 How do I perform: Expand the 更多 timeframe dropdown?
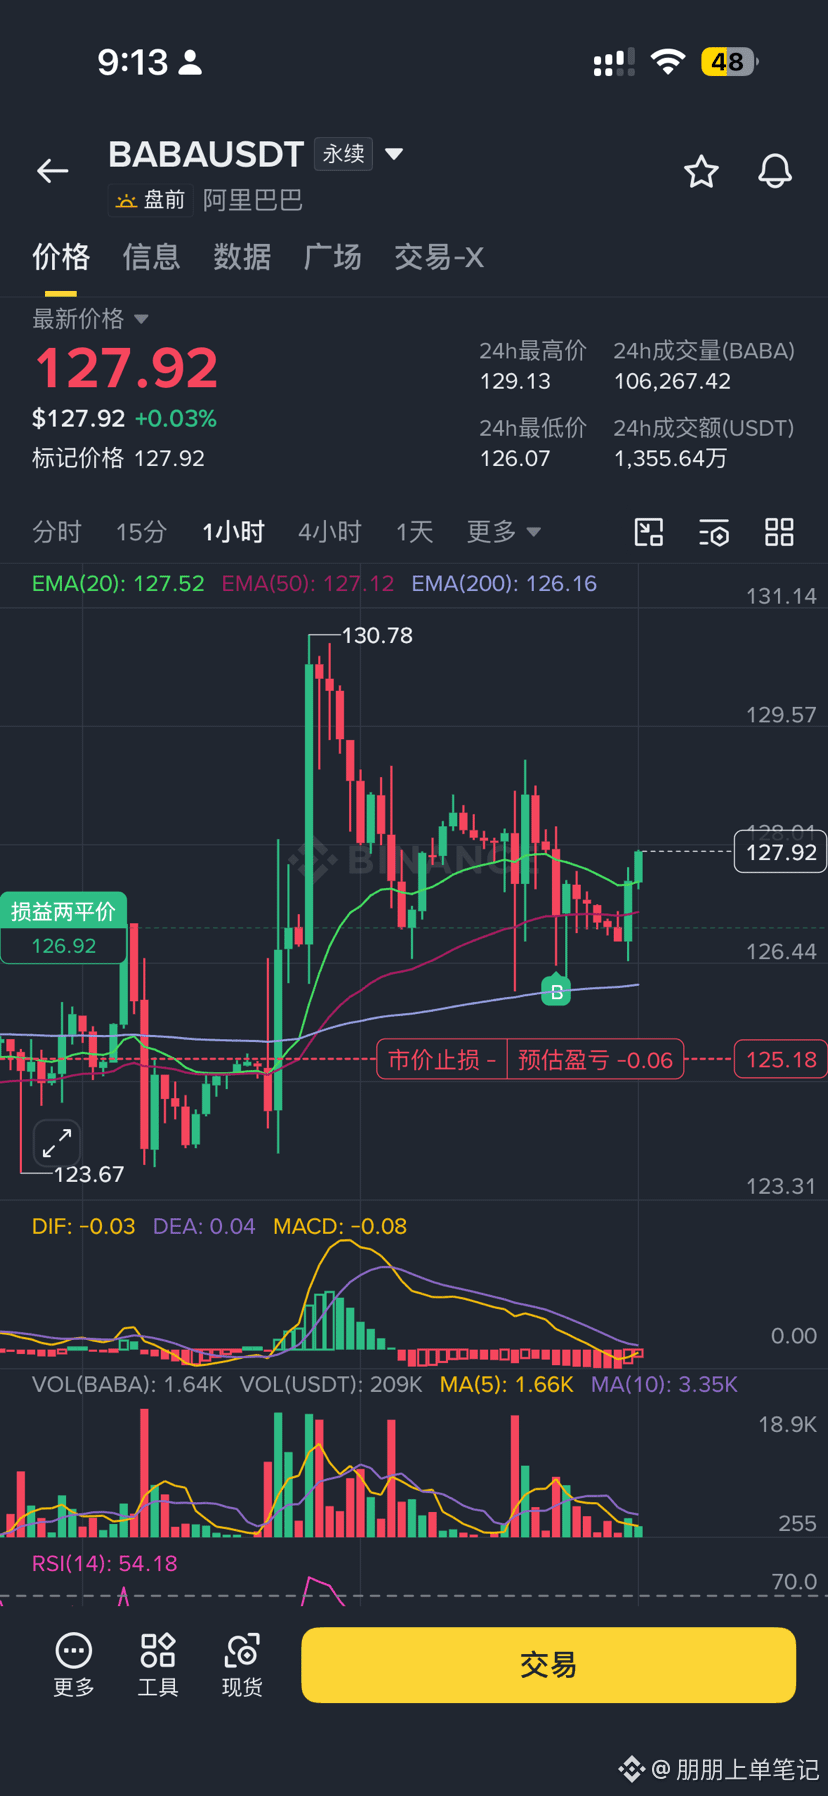click(x=504, y=531)
